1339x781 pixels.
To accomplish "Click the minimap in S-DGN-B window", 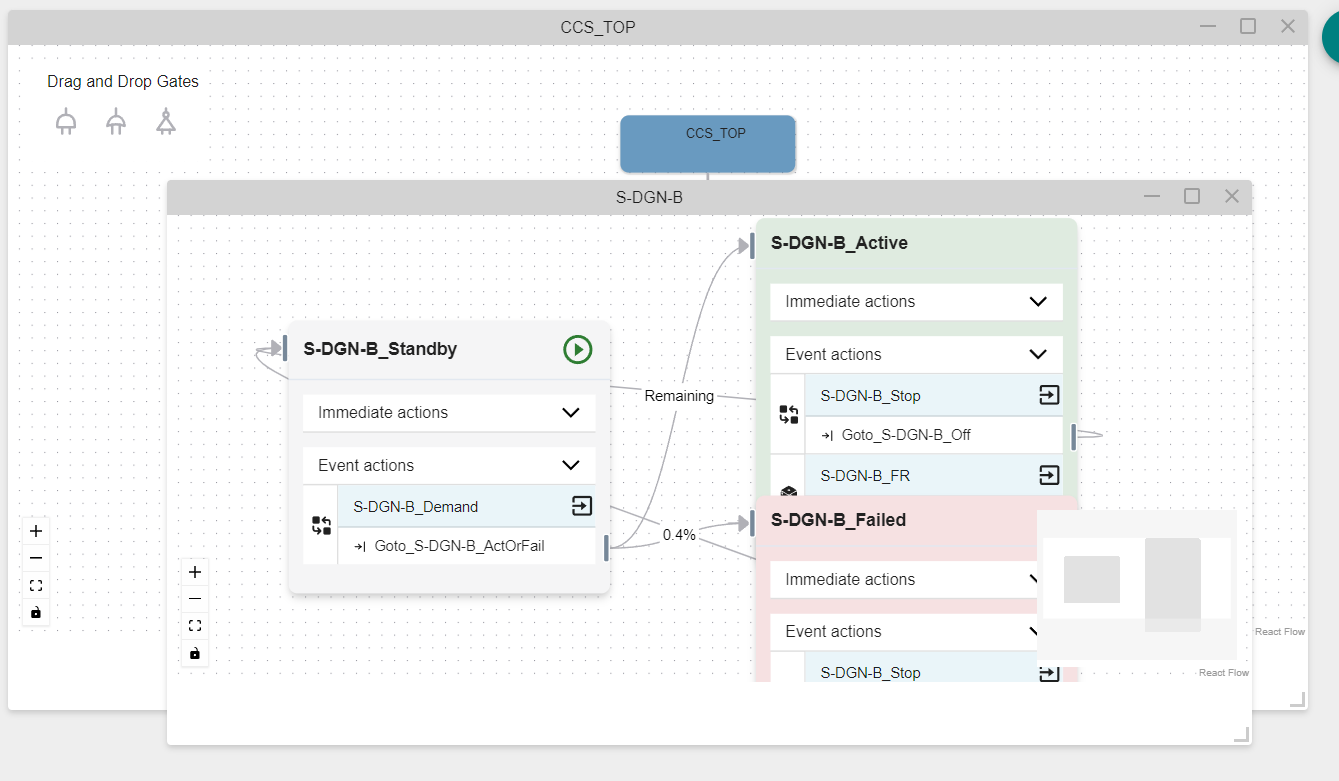I will tap(1137, 584).
